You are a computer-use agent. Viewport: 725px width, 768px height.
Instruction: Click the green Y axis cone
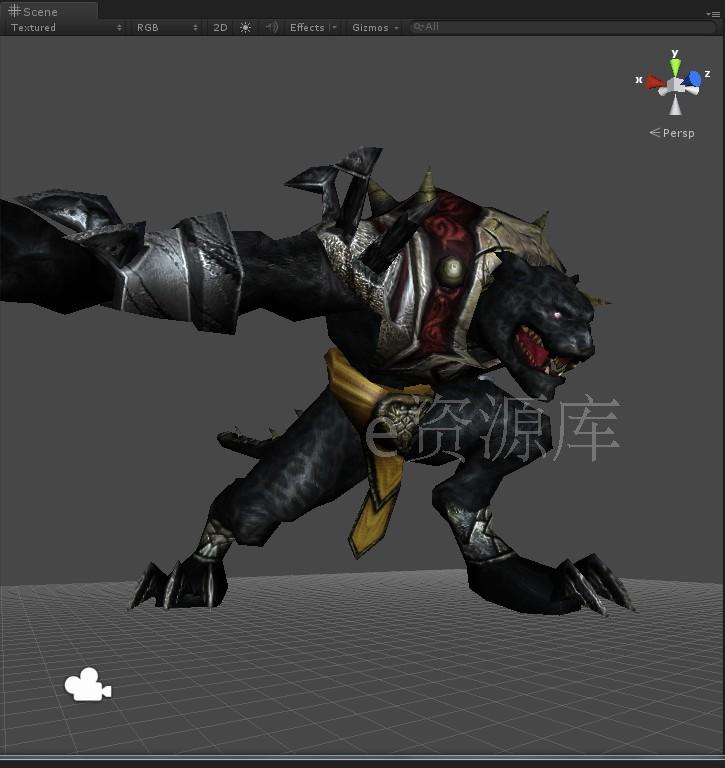(676, 67)
